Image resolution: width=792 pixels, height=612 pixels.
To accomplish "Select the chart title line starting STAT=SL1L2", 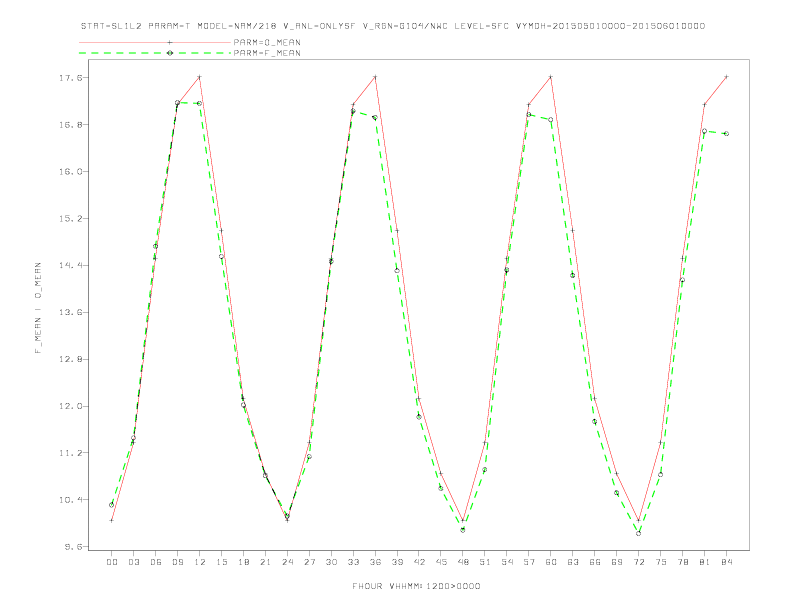I will click(393, 26).
